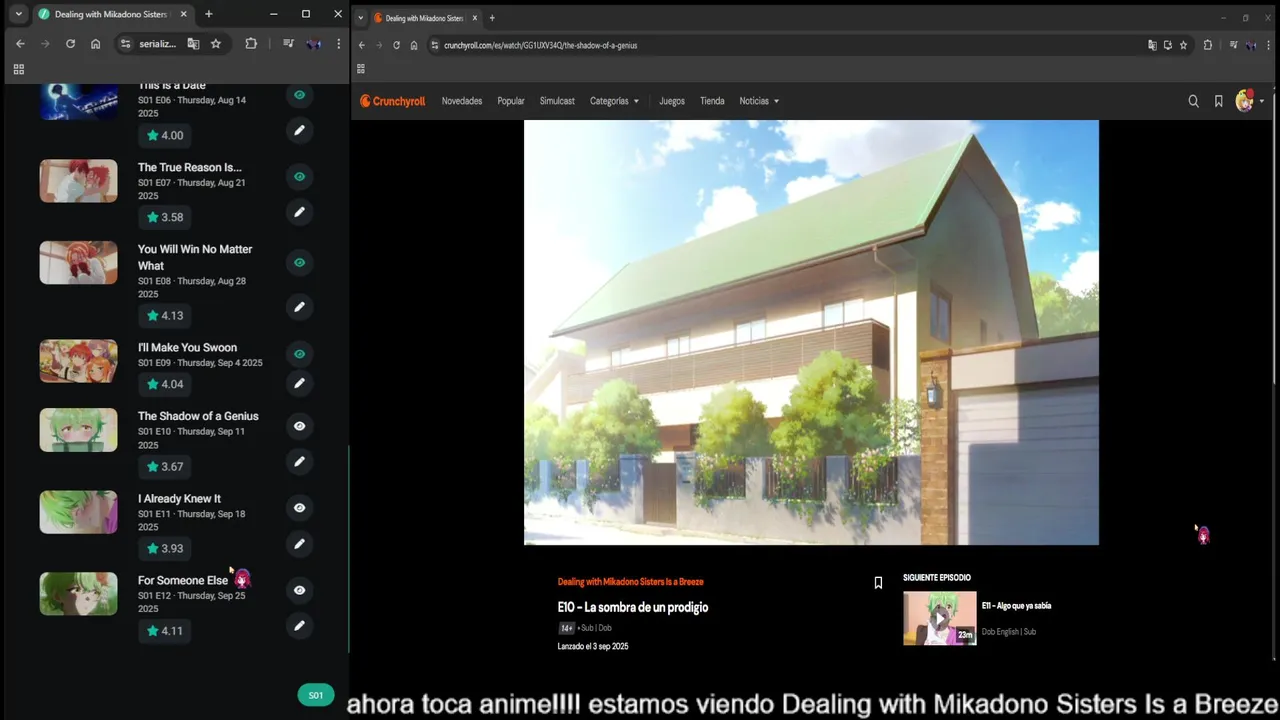Mark The Shadow of a Genius as watched
The height and width of the screenshot is (720, 1280).
(x=299, y=426)
